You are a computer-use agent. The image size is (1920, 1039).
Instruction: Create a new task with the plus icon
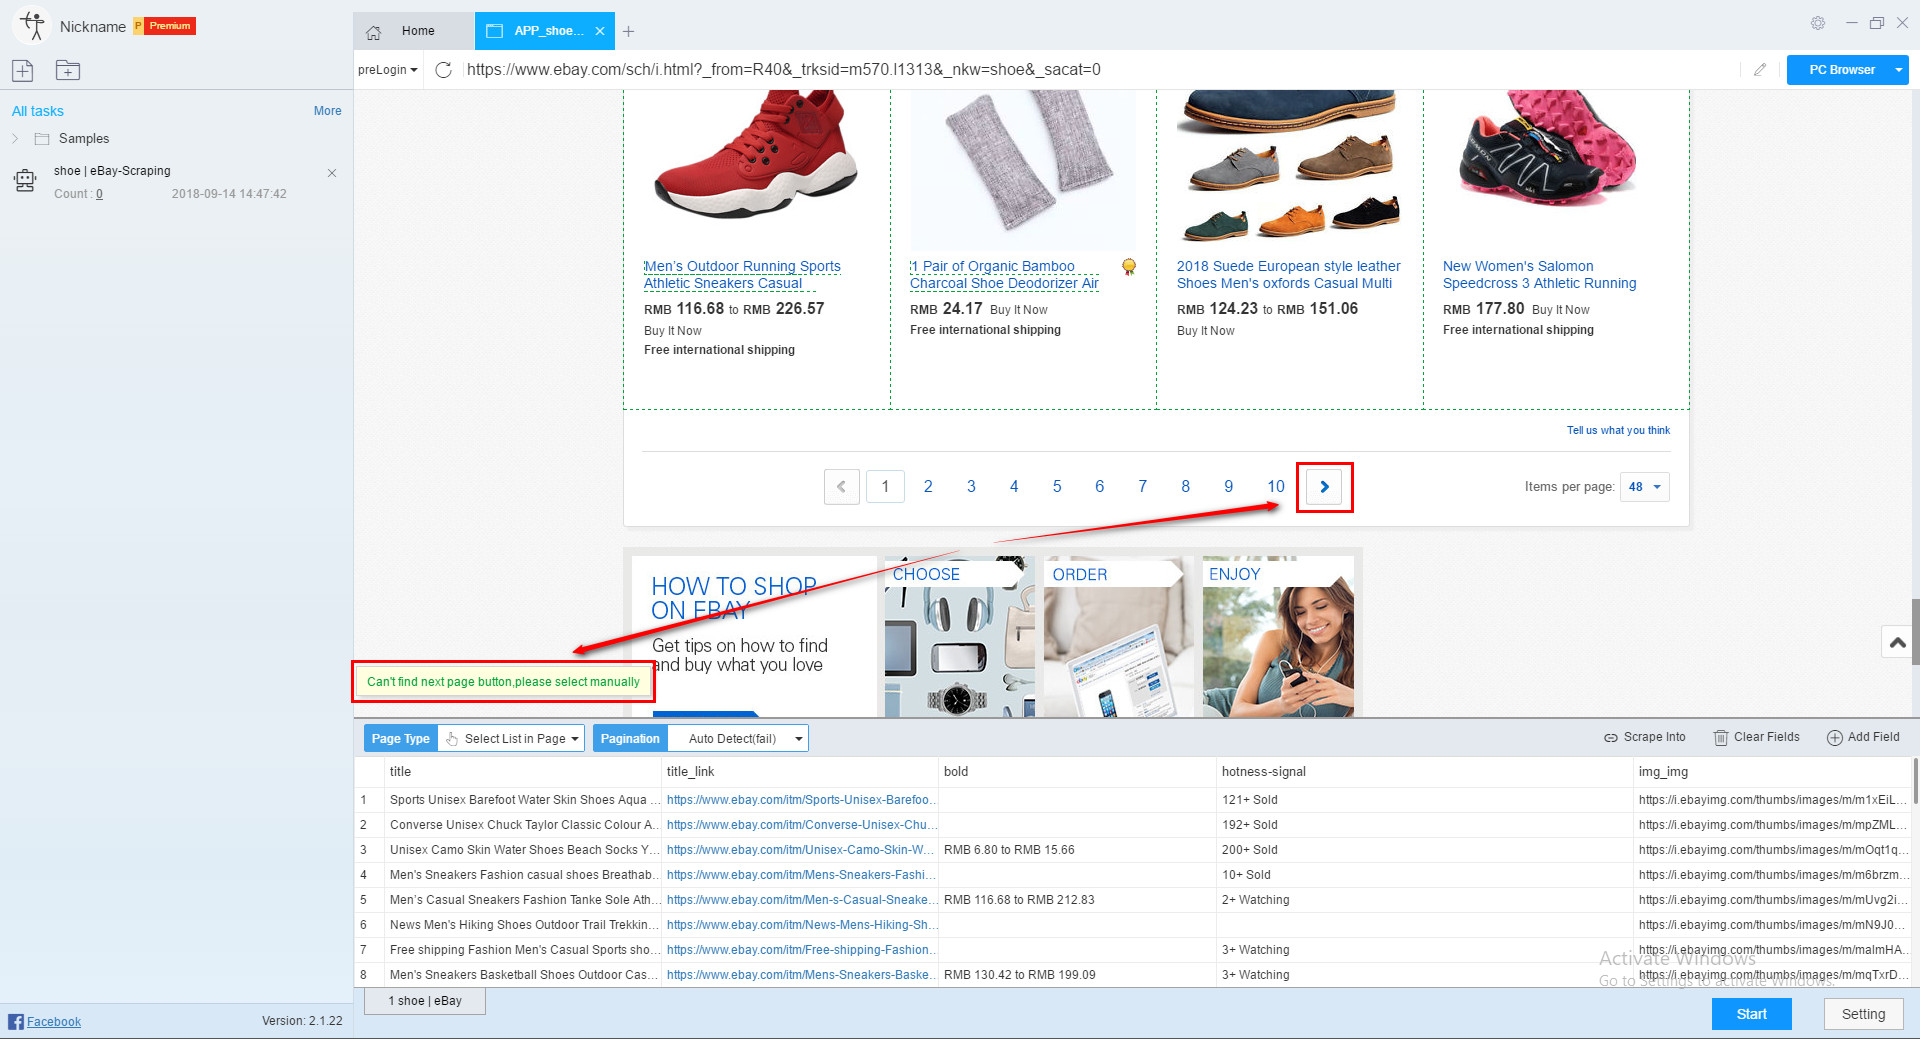click(x=23, y=70)
